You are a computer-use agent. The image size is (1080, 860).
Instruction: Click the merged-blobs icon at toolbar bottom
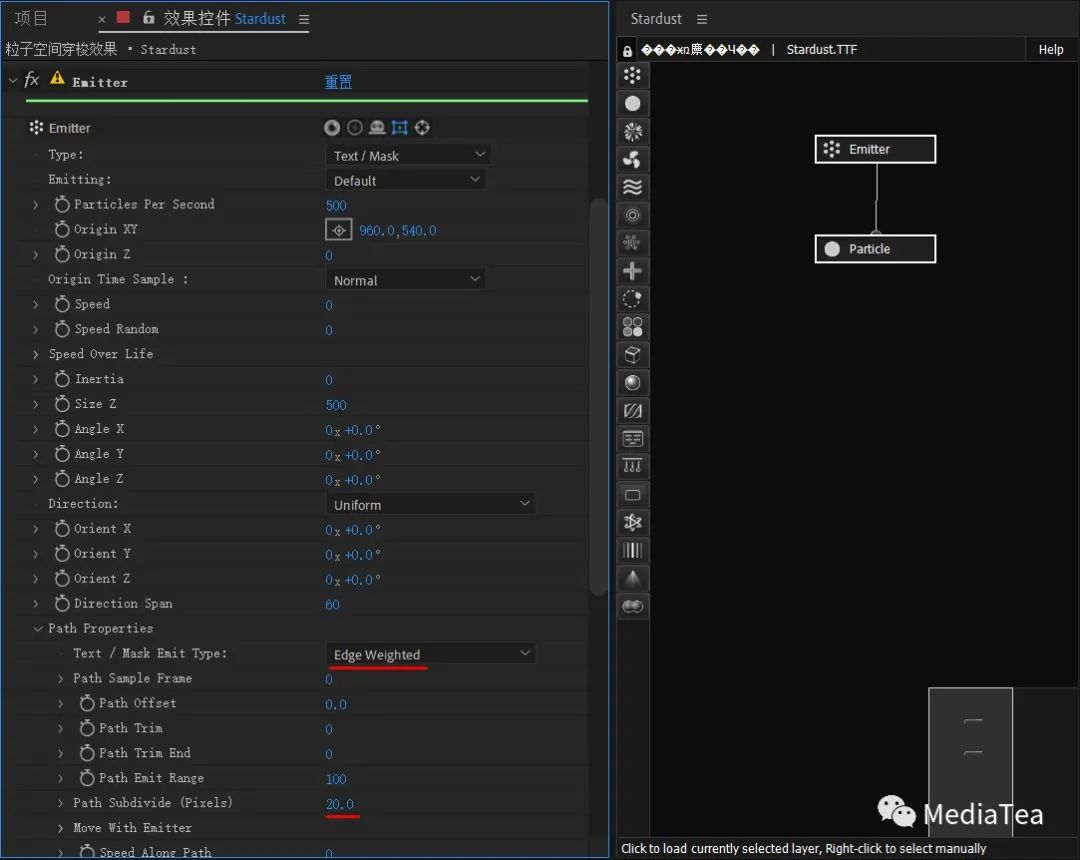coord(632,606)
